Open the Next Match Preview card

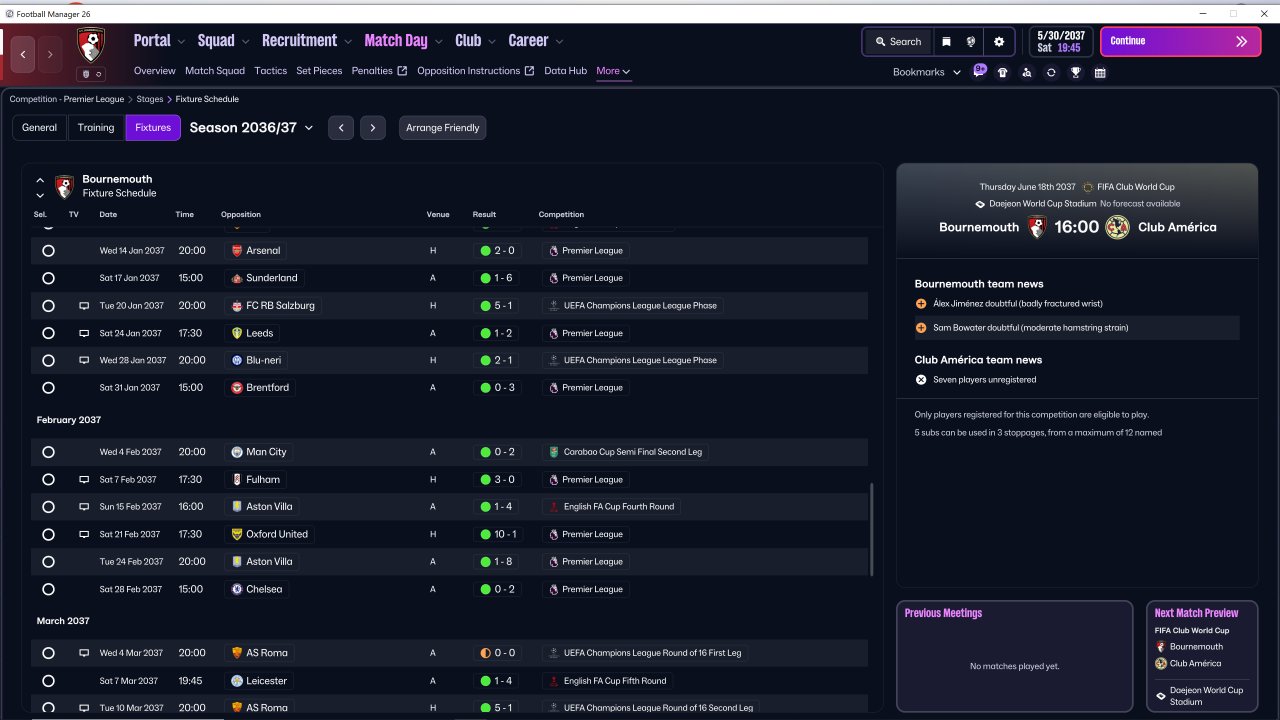click(x=1203, y=656)
